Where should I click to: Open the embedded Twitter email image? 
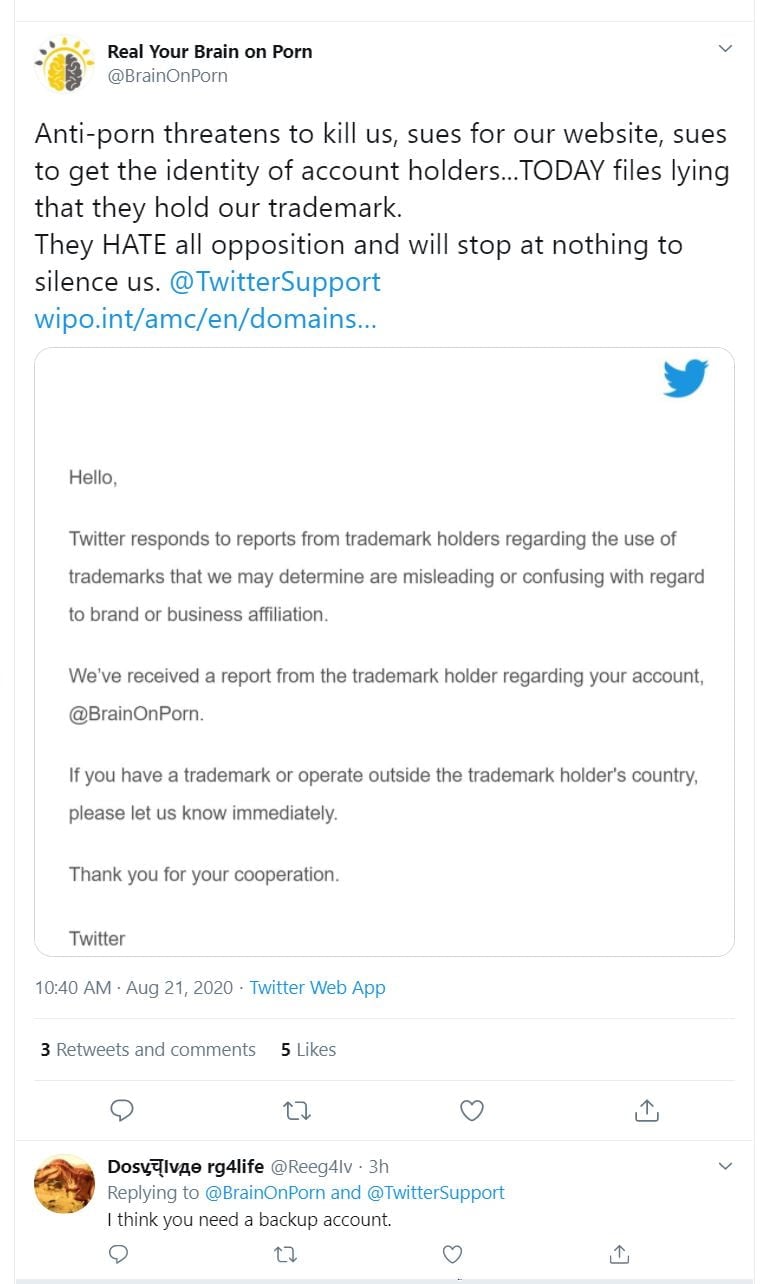(384, 651)
